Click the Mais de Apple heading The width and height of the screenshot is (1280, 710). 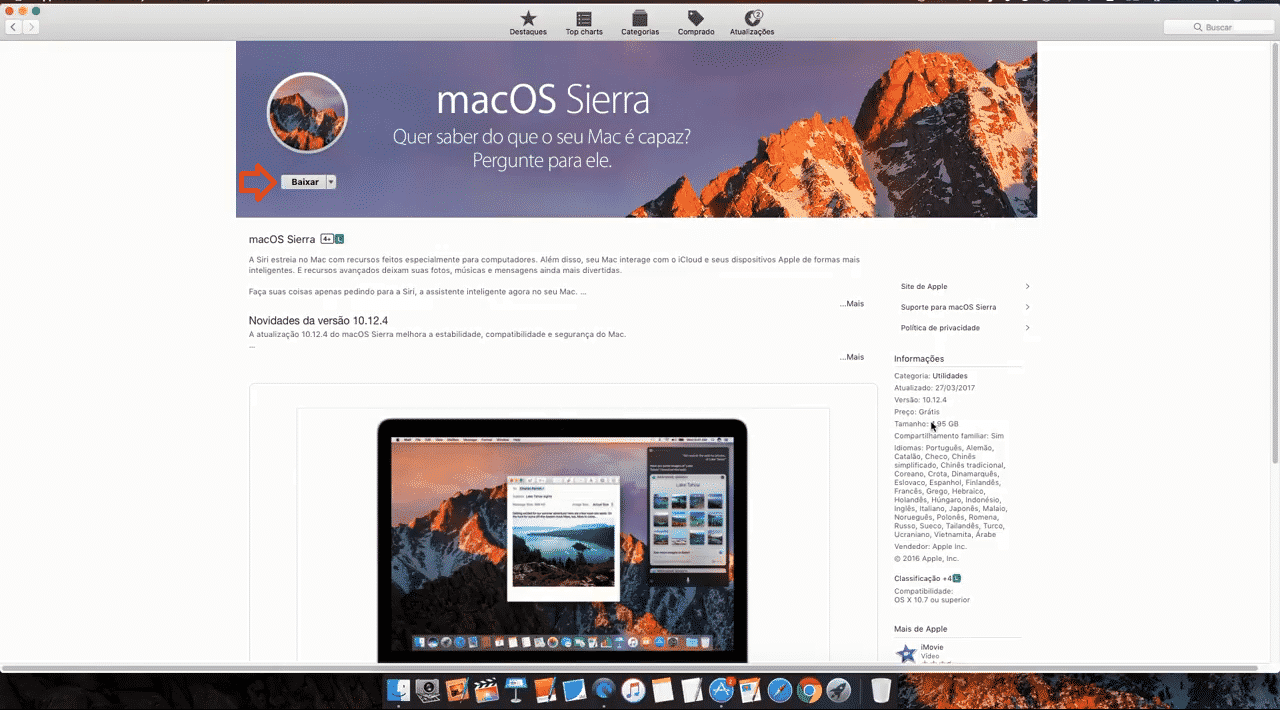click(920, 629)
